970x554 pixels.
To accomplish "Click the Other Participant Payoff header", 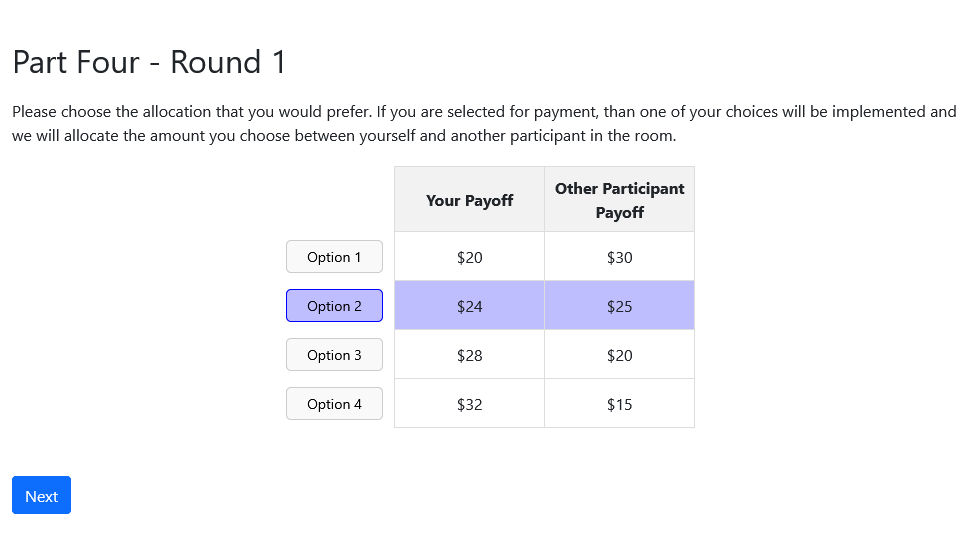I will pyautogui.click(x=619, y=200).
